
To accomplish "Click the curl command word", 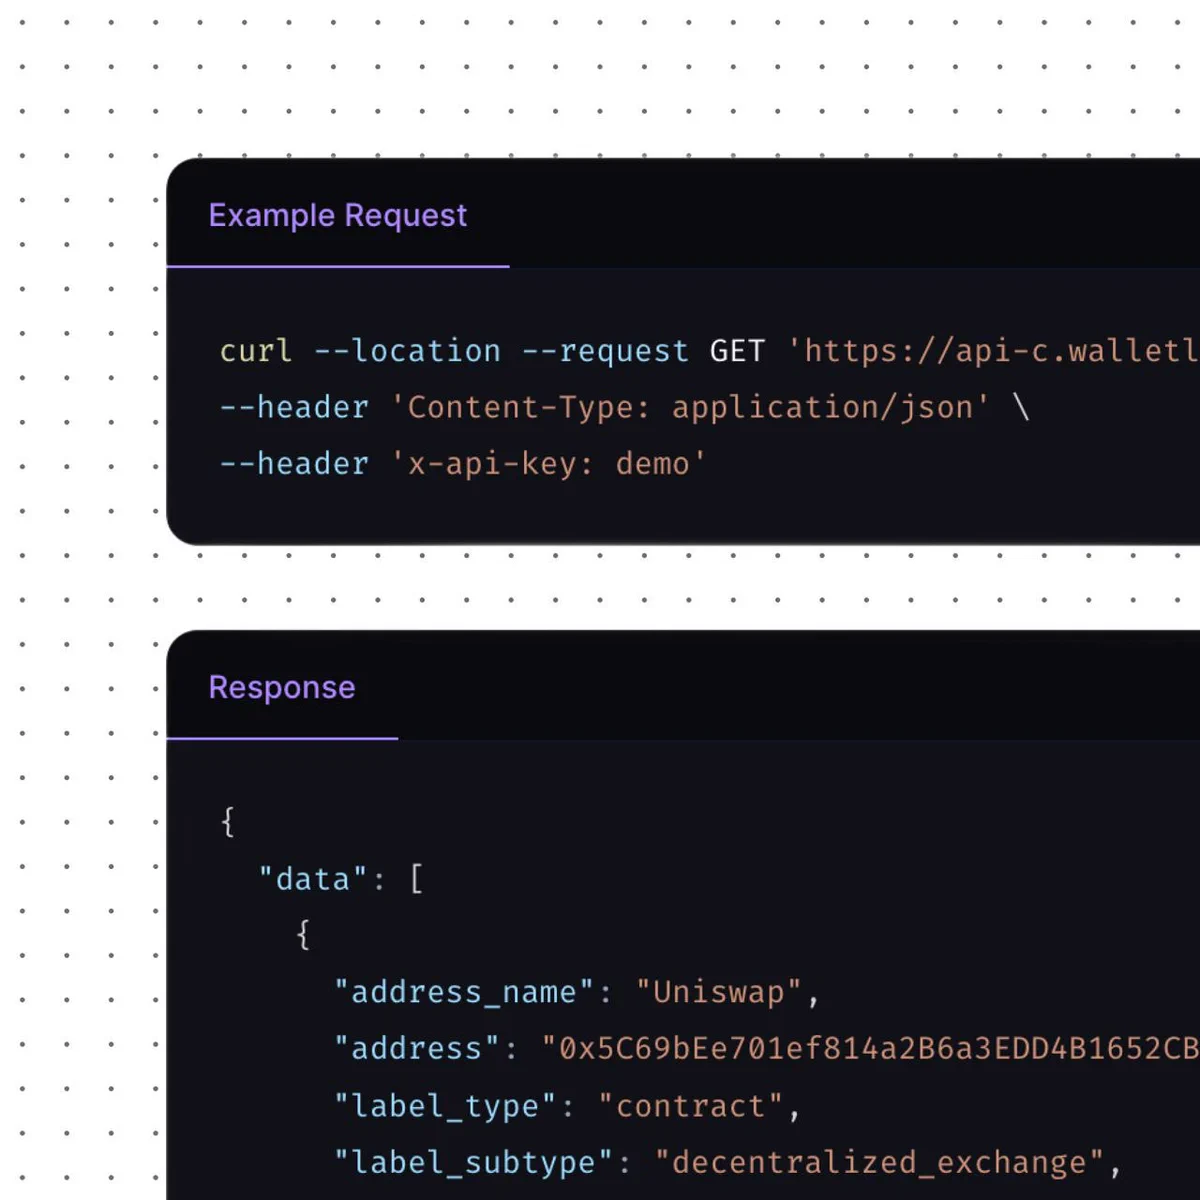I will tap(256, 351).
